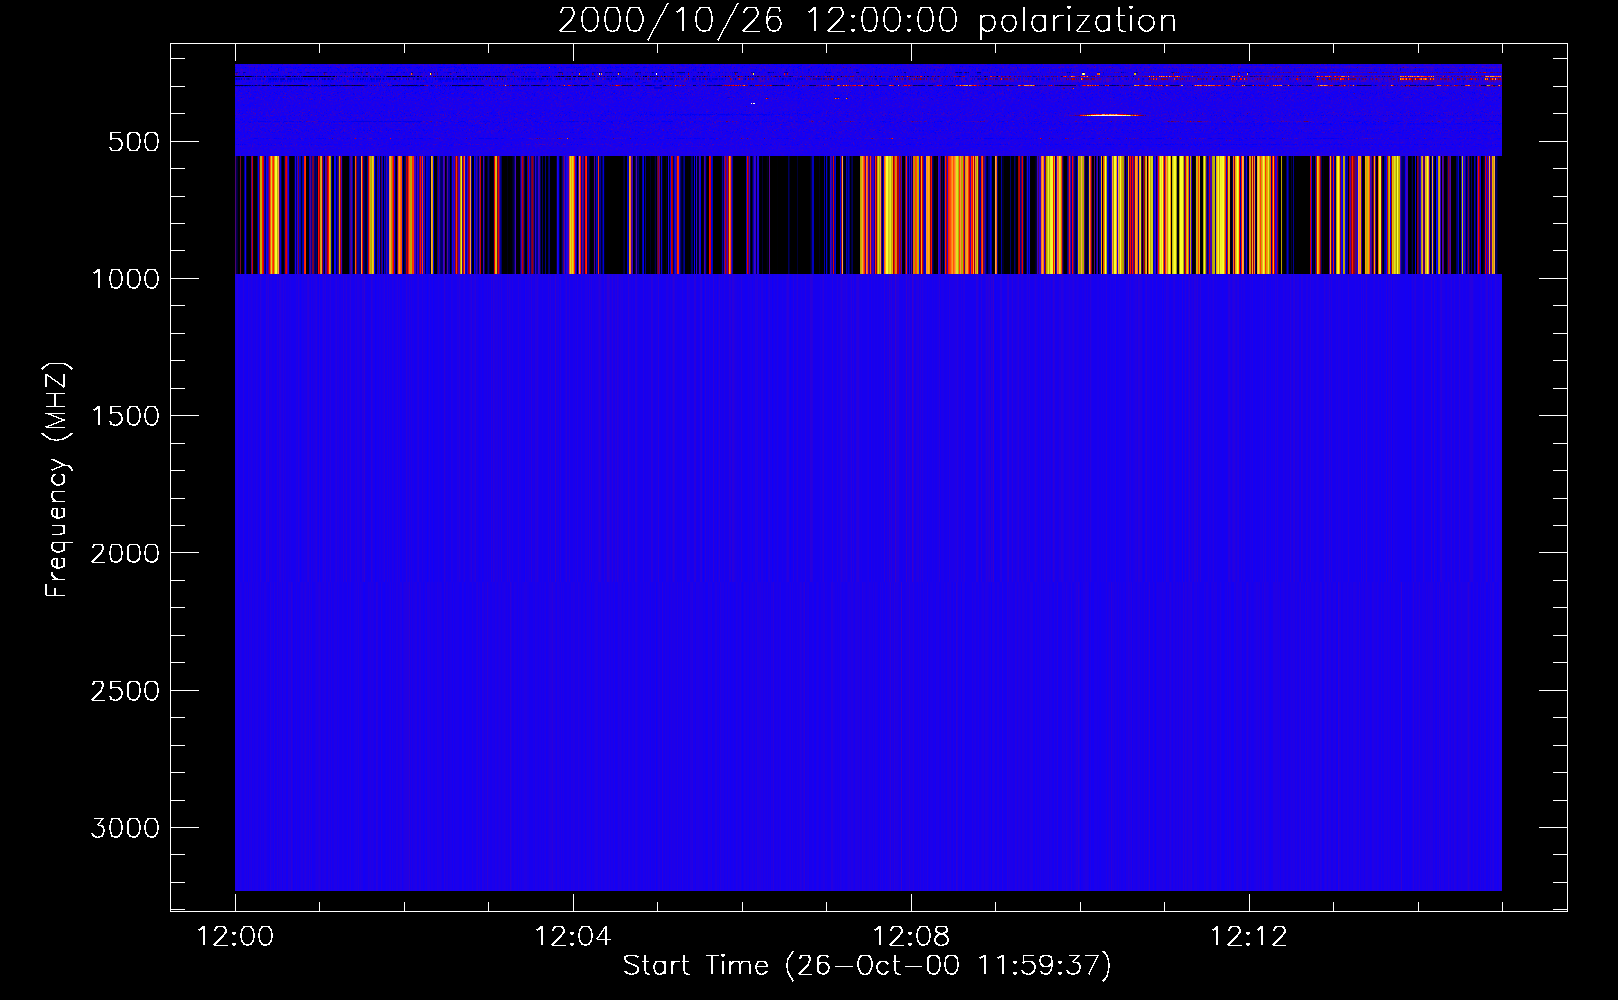Click the "Frequency (MHZ)" y-axis label
The image size is (1618, 1000).
click(x=57, y=480)
